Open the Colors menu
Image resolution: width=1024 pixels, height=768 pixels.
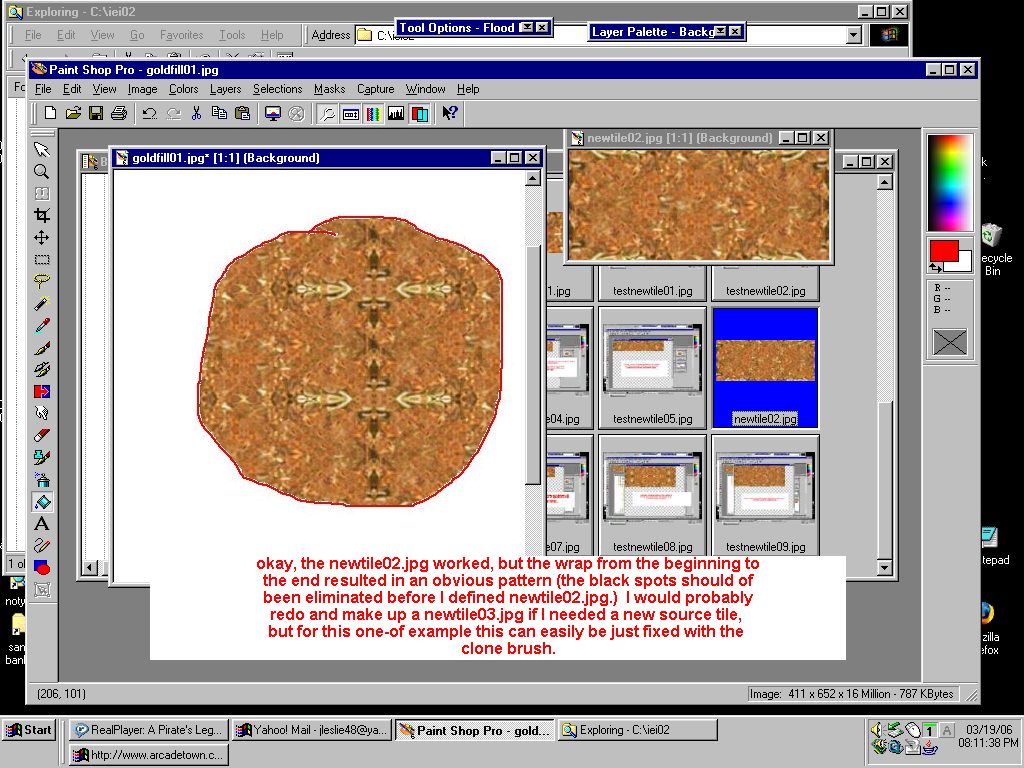pyautogui.click(x=184, y=89)
